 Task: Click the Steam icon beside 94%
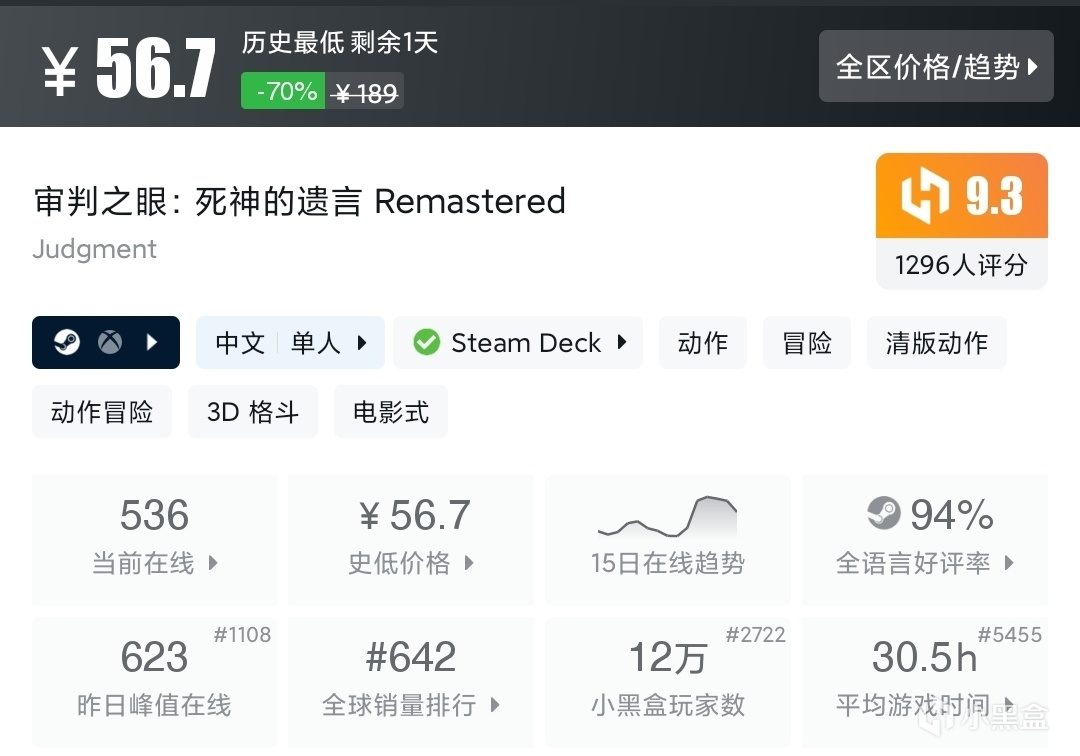coord(884,514)
